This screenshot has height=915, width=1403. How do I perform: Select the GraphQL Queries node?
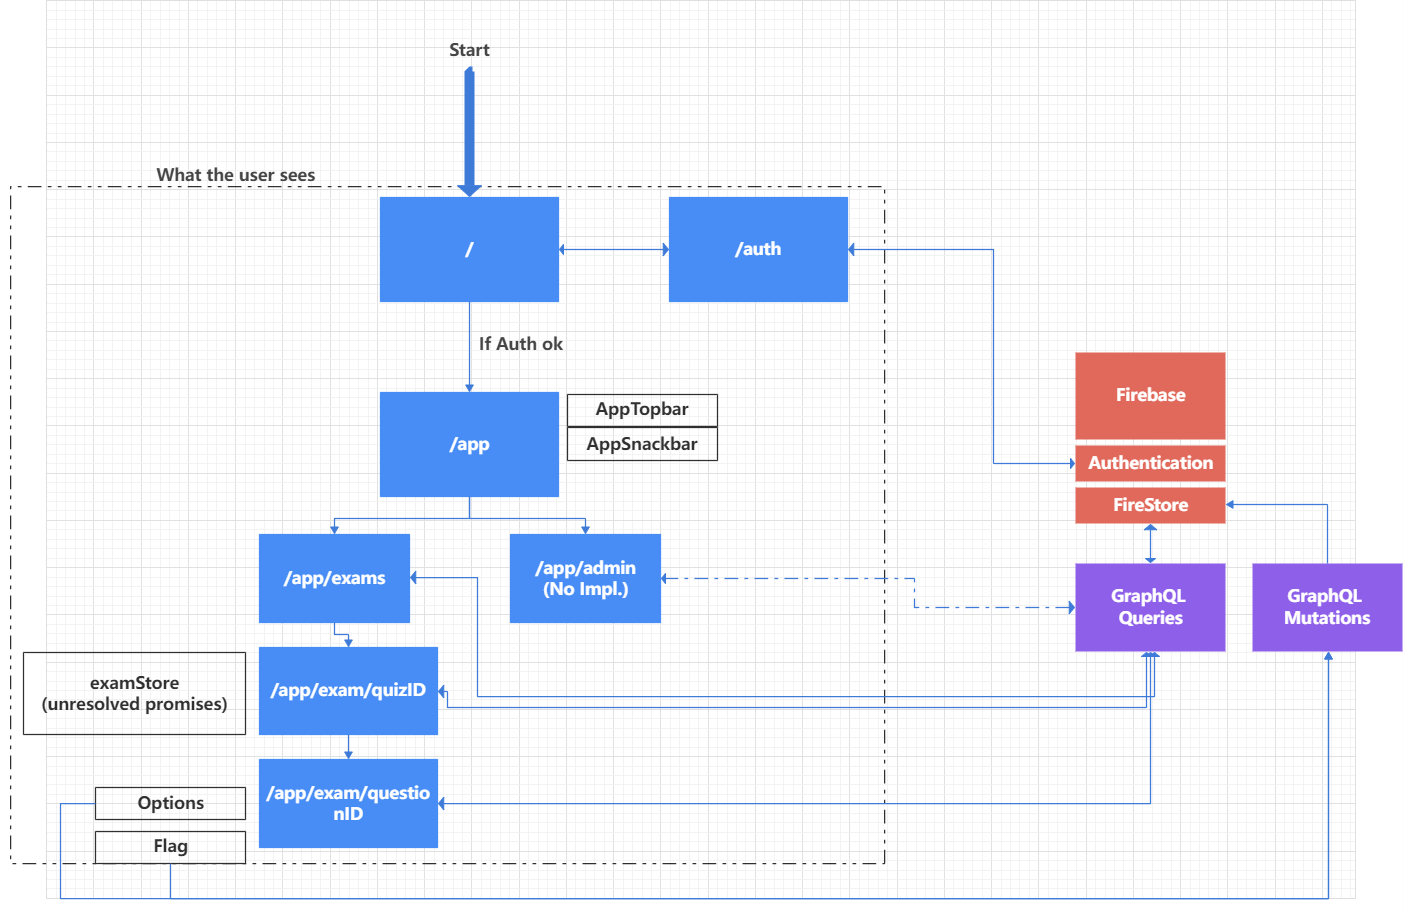click(x=1149, y=607)
